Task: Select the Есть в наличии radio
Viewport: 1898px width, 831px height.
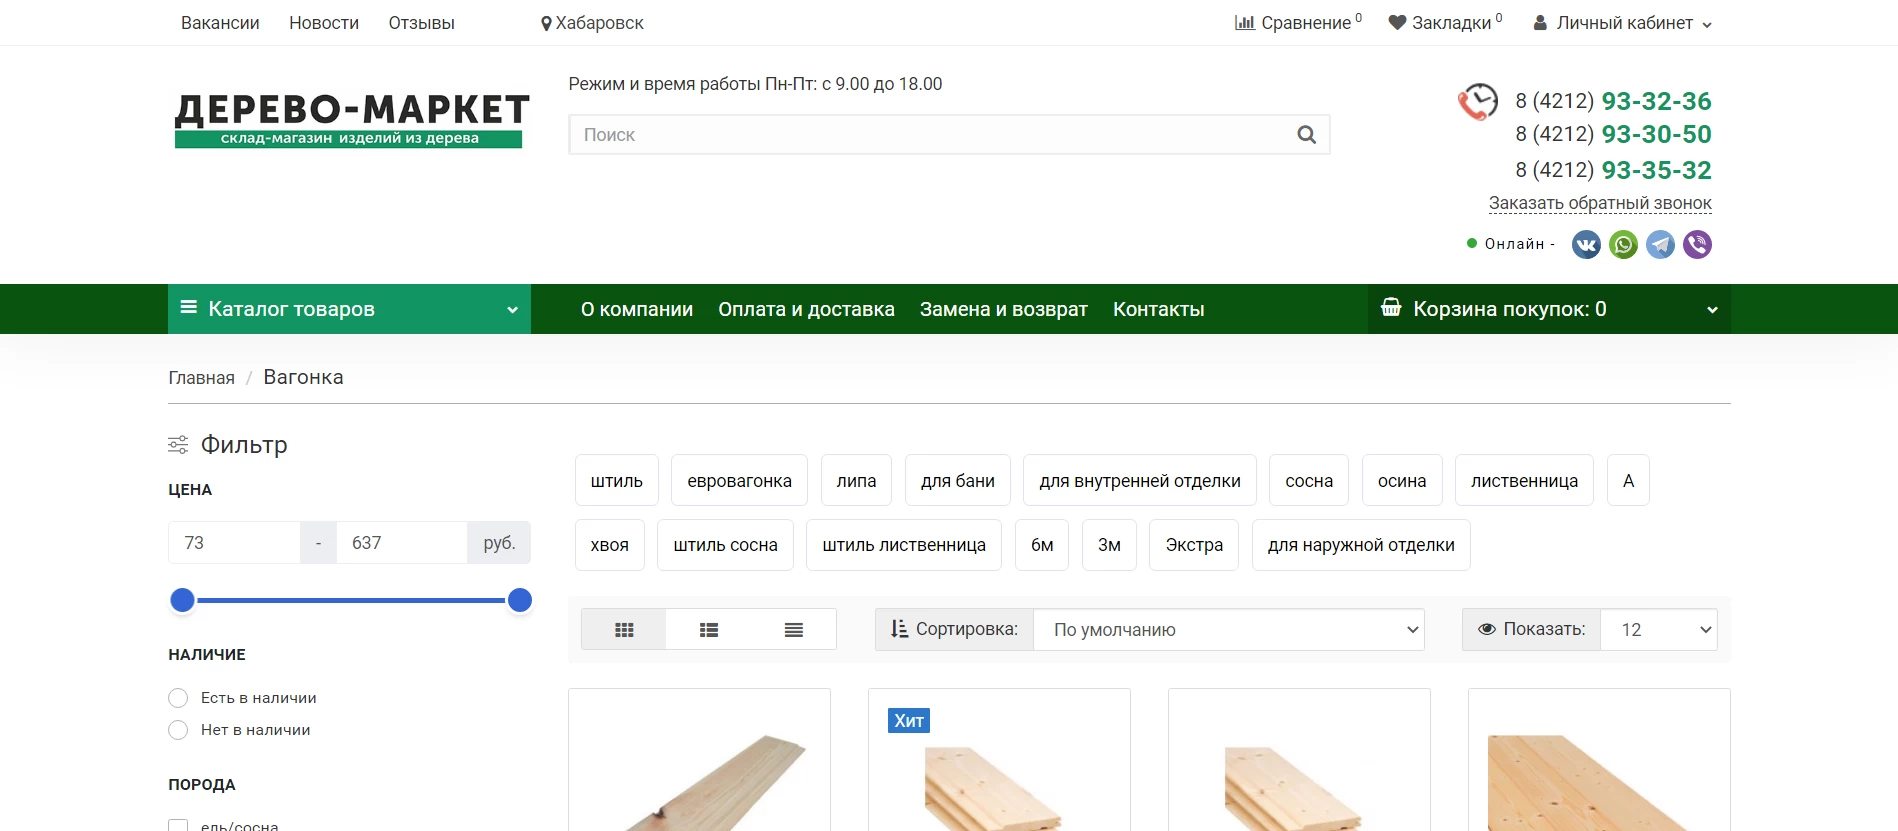Action: (x=178, y=698)
